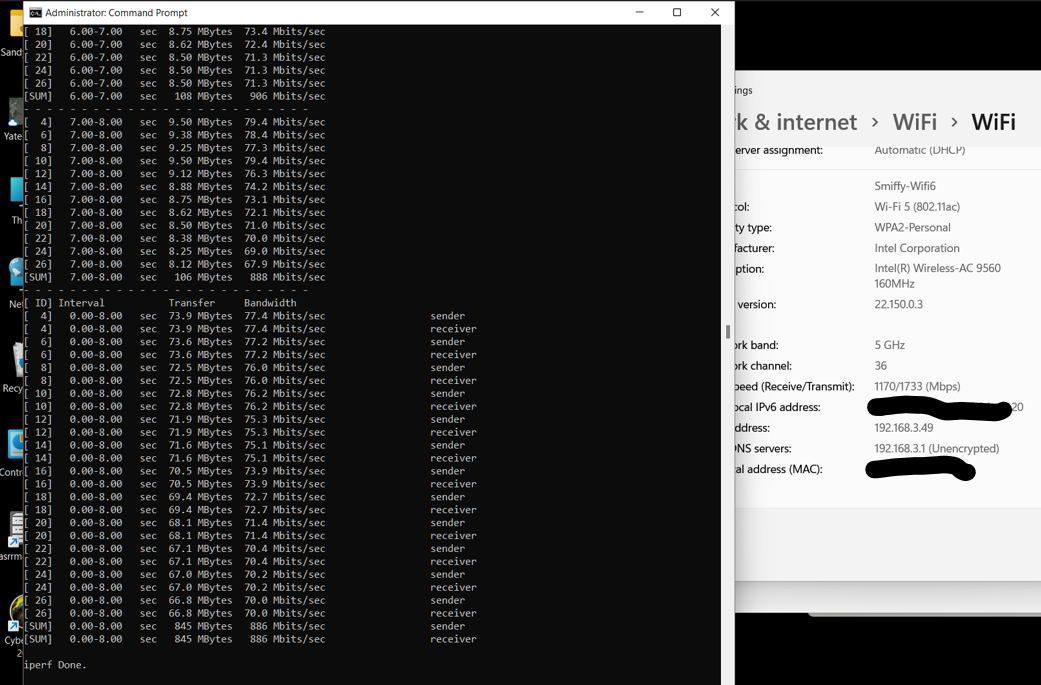
Task: Click the 'Transfer' column header in iperf output
Action: click(x=191, y=303)
